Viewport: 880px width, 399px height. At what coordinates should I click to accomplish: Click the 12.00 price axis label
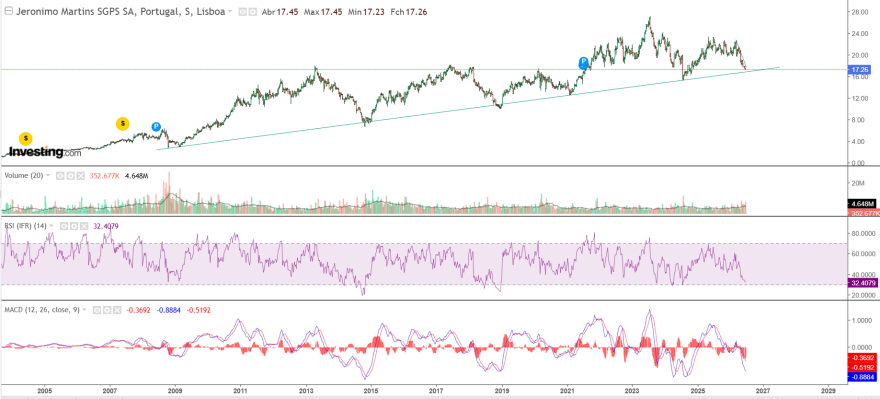(x=860, y=99)
